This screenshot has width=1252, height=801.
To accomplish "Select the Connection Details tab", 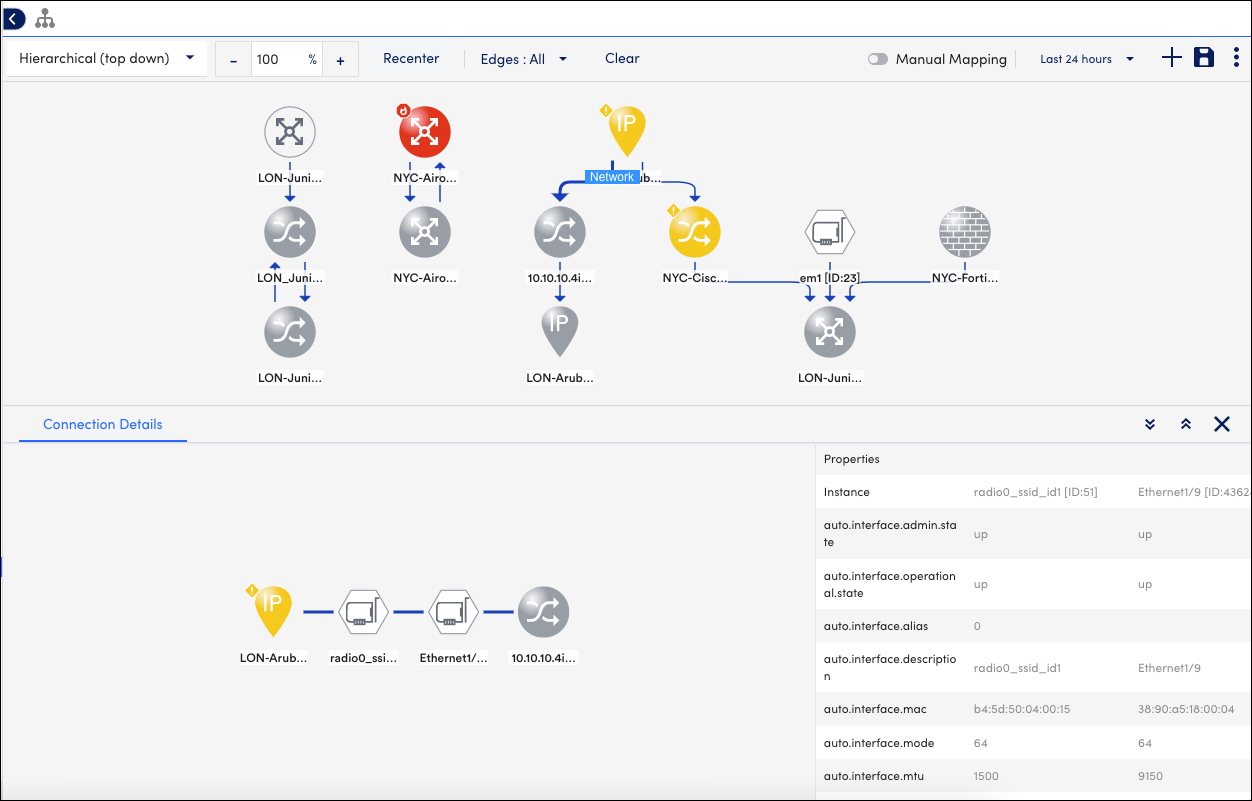I will click(102, 424).
